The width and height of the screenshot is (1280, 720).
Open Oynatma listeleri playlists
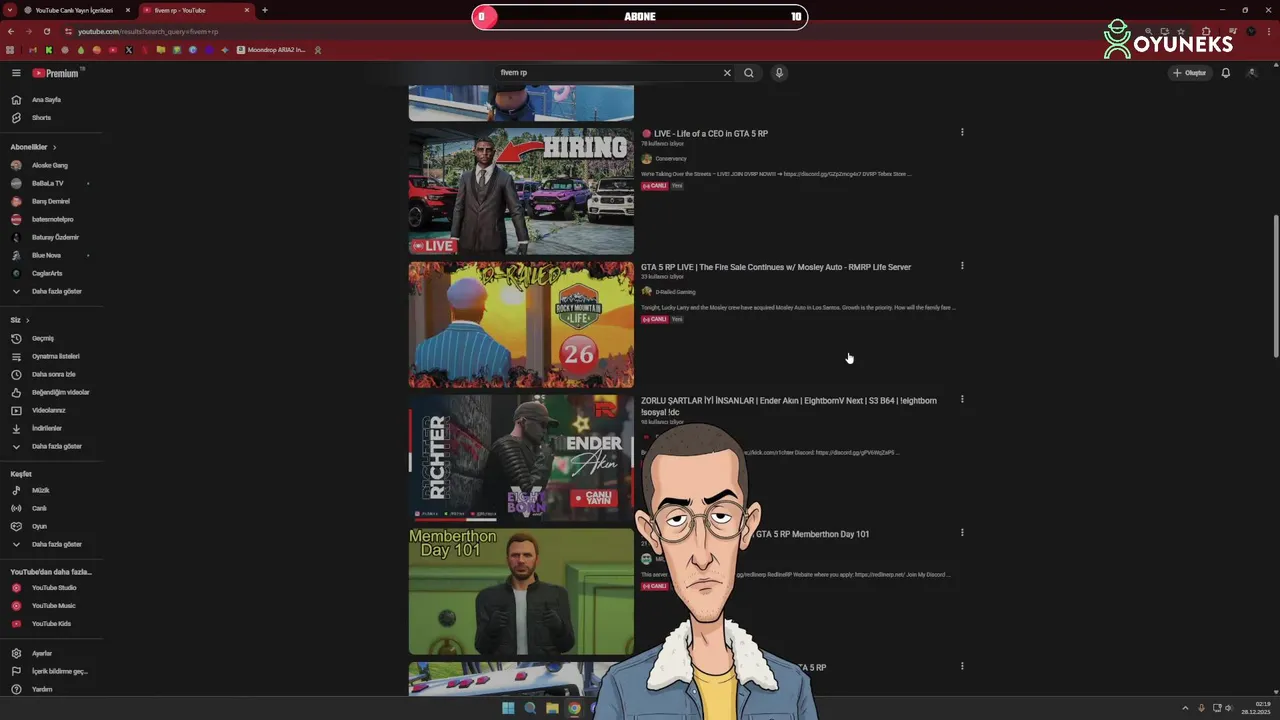click(x=55, y=356)
